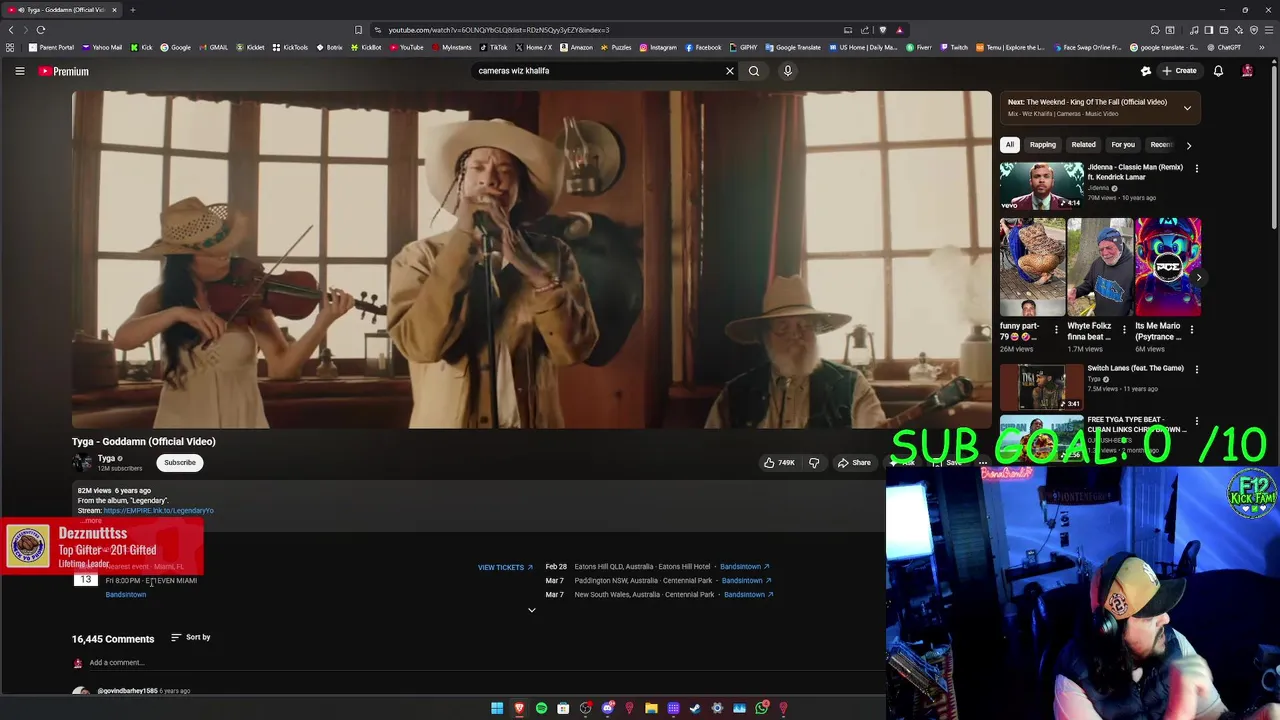This screenshot has width=1280, height=720.
Task: Open the EMPIRE.lnk.to/LegendaryYo stream link
Action: [x=158, y=511]
